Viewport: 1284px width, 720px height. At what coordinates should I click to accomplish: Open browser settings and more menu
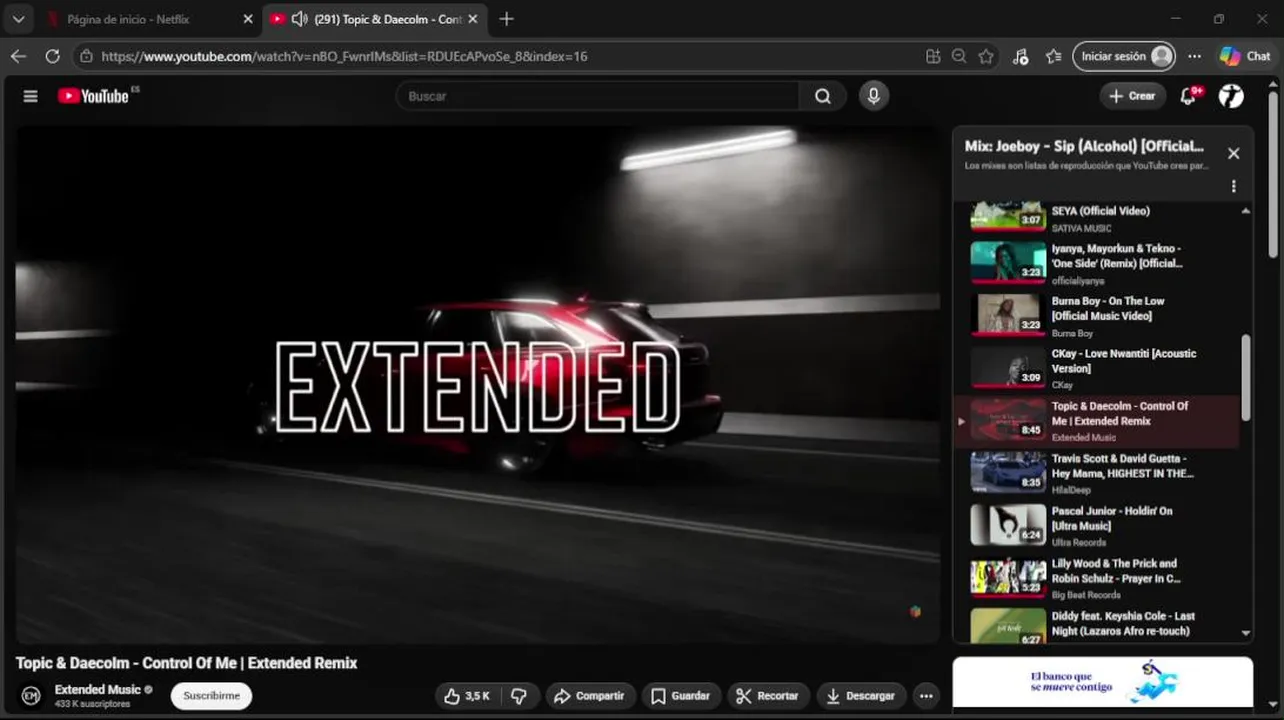tap(1194, 56)
